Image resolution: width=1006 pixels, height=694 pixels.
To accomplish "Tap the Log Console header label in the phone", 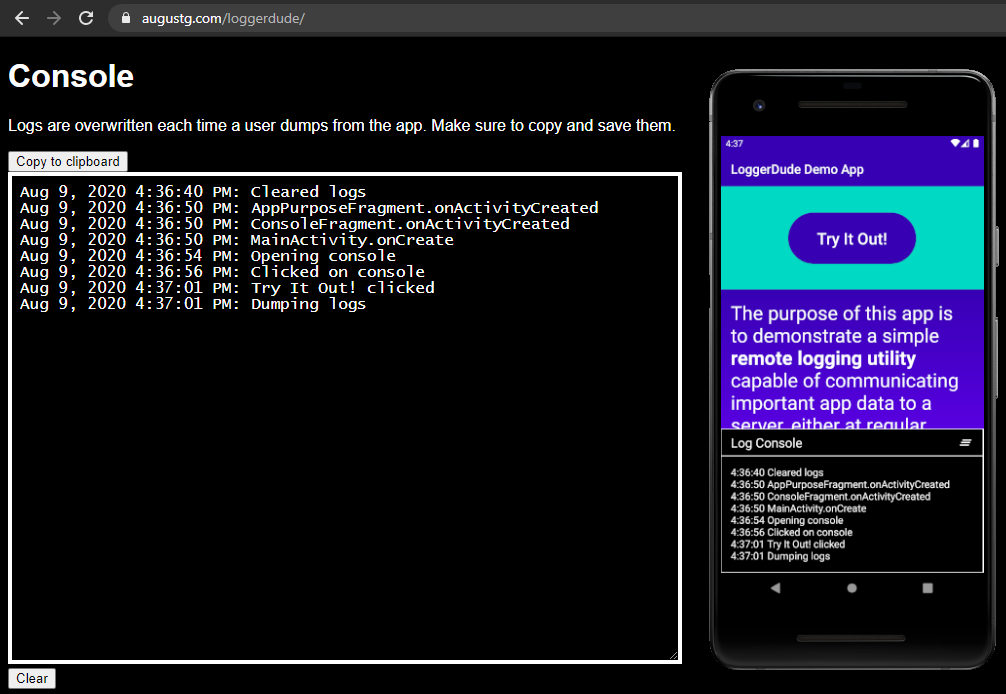I will pos(766,443).
